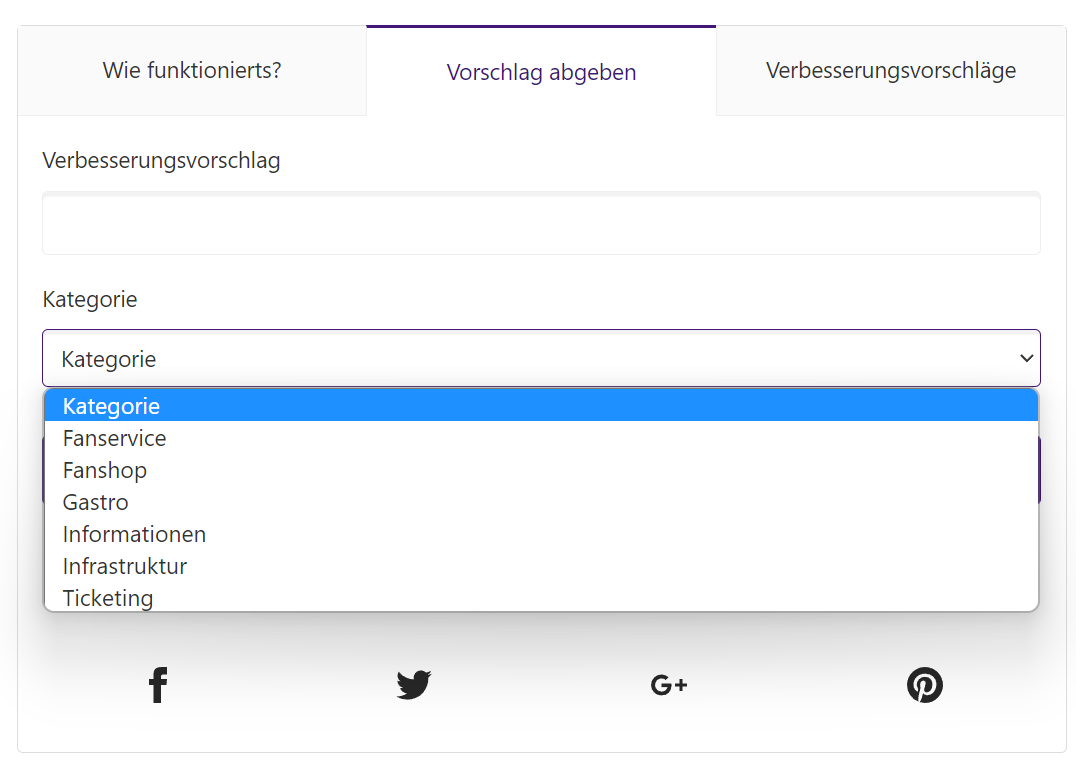Click the Verbesserungsvorschlag field label
1076x769 pixels.
pyautogui.click(x=161, y=161)
